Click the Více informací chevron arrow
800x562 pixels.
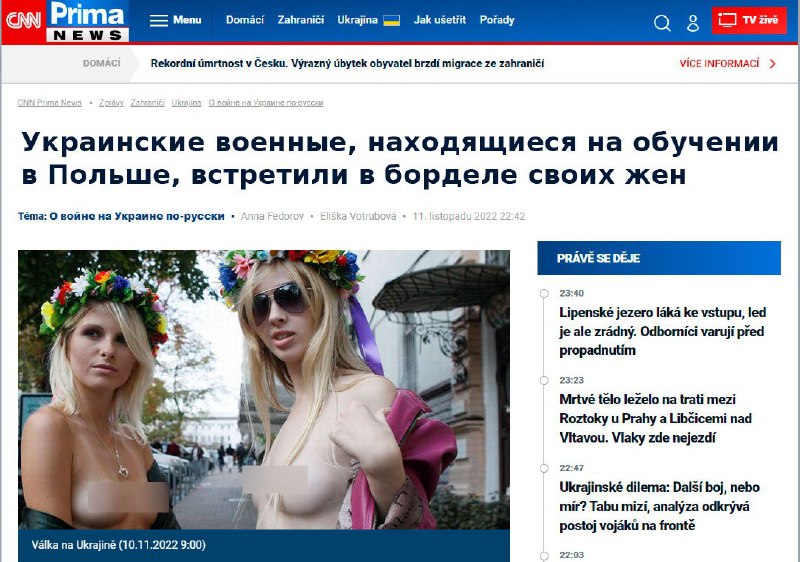tap(772, 64)
